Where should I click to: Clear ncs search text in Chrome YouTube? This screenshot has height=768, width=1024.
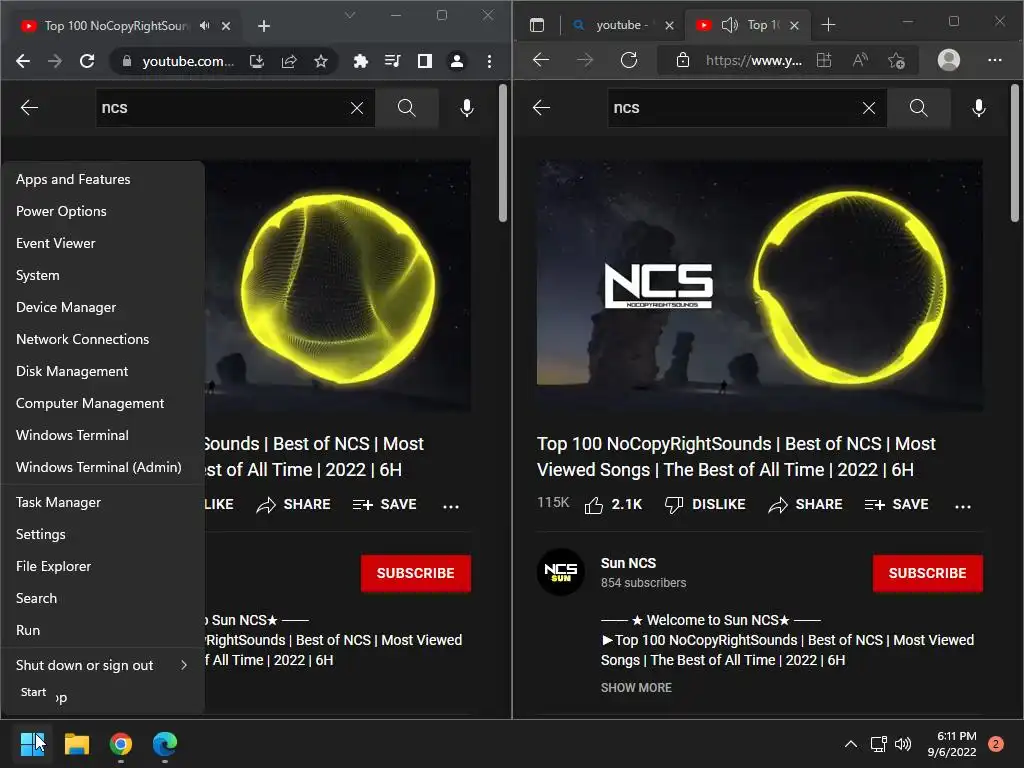[357, 108]
